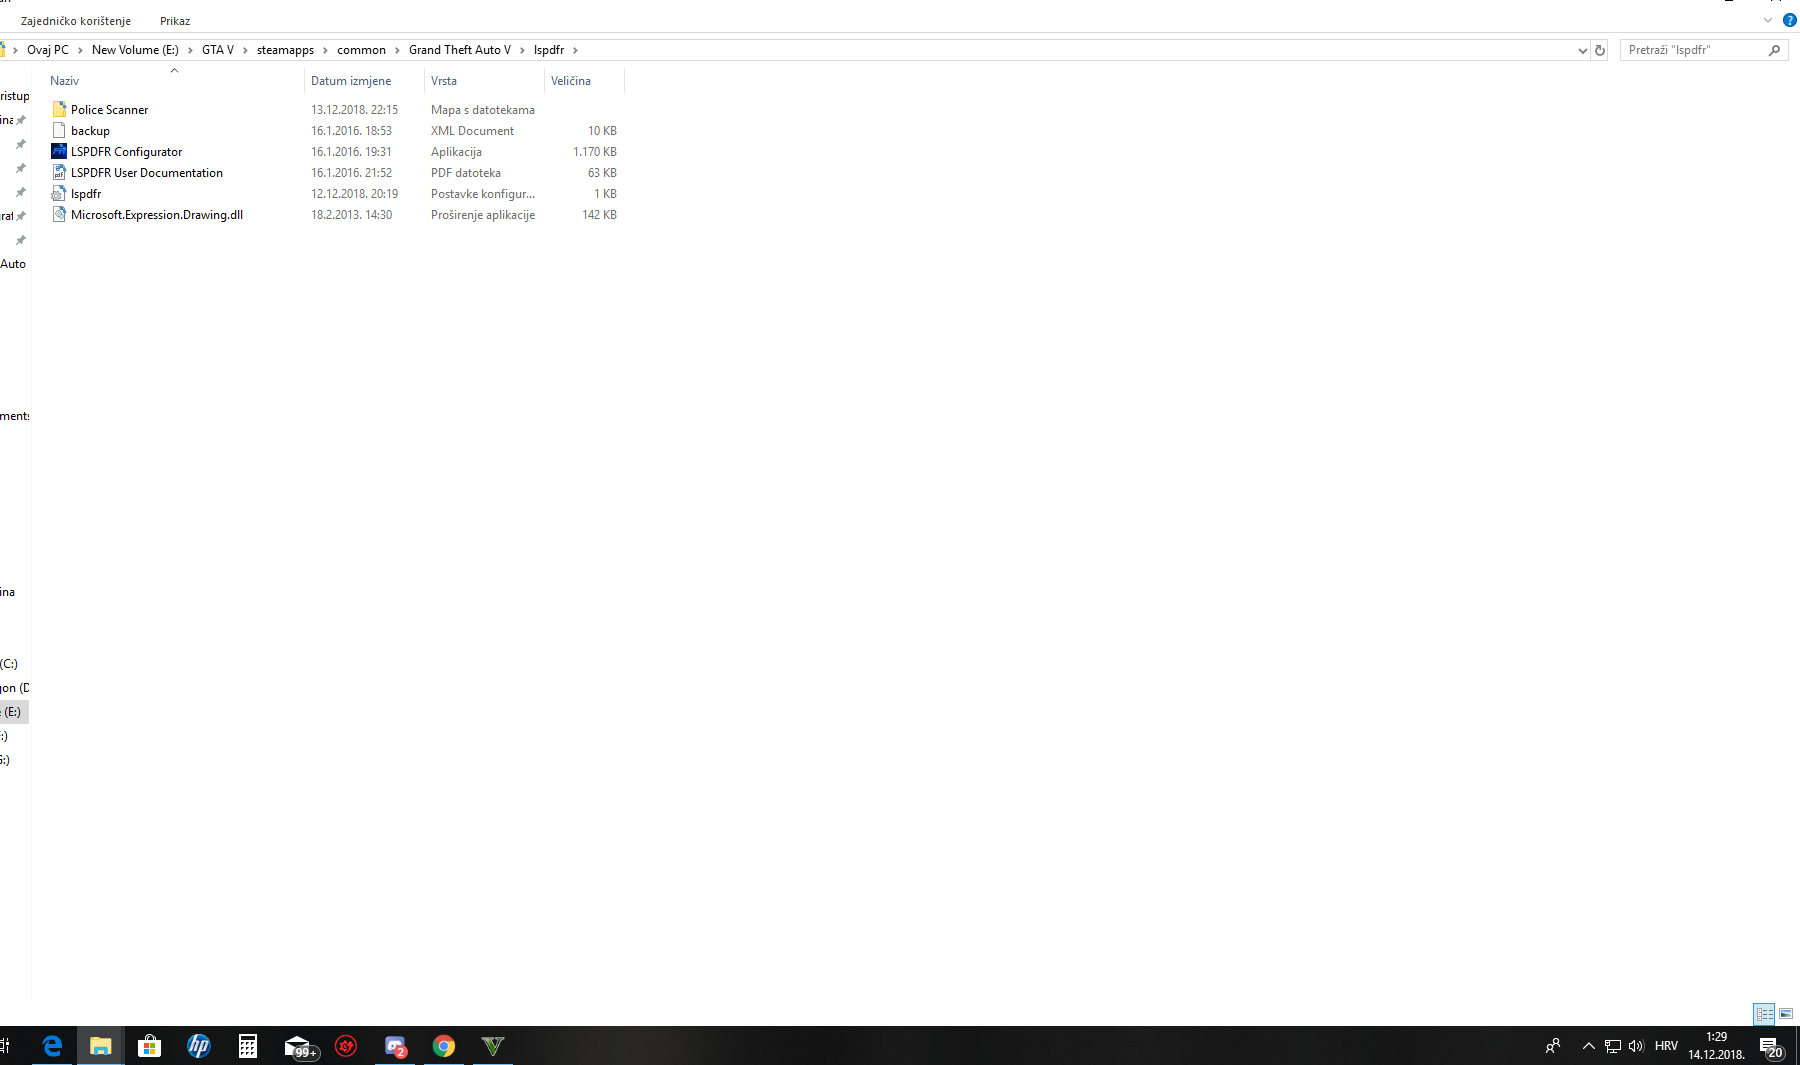
Task: Show hidden system tray icons
Action: [x=1589, y=1046]
